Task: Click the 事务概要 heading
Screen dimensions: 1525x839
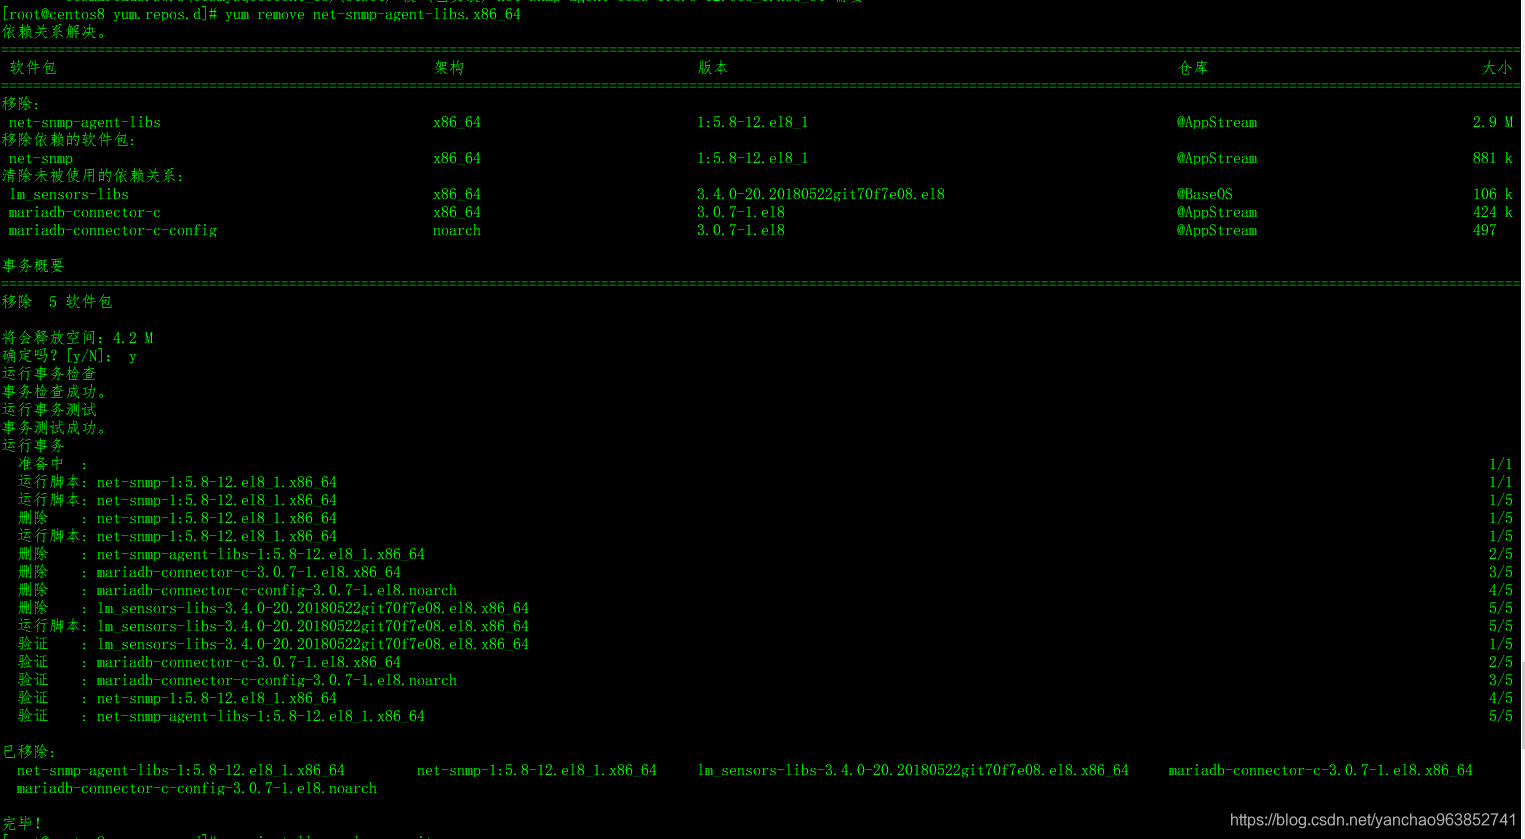Action: click(x=33, y=266)
